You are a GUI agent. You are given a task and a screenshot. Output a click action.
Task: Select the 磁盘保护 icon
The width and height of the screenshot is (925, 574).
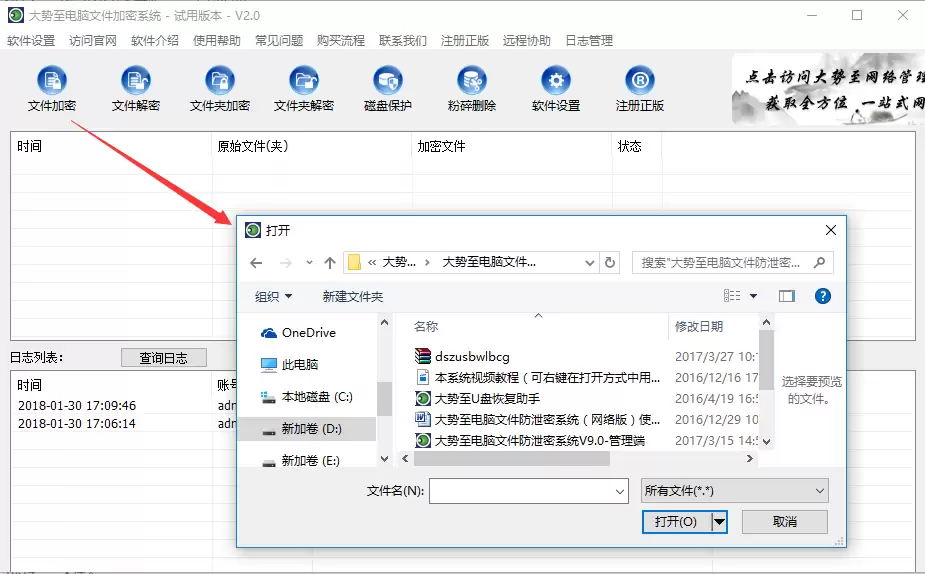[x=388, y=81]
